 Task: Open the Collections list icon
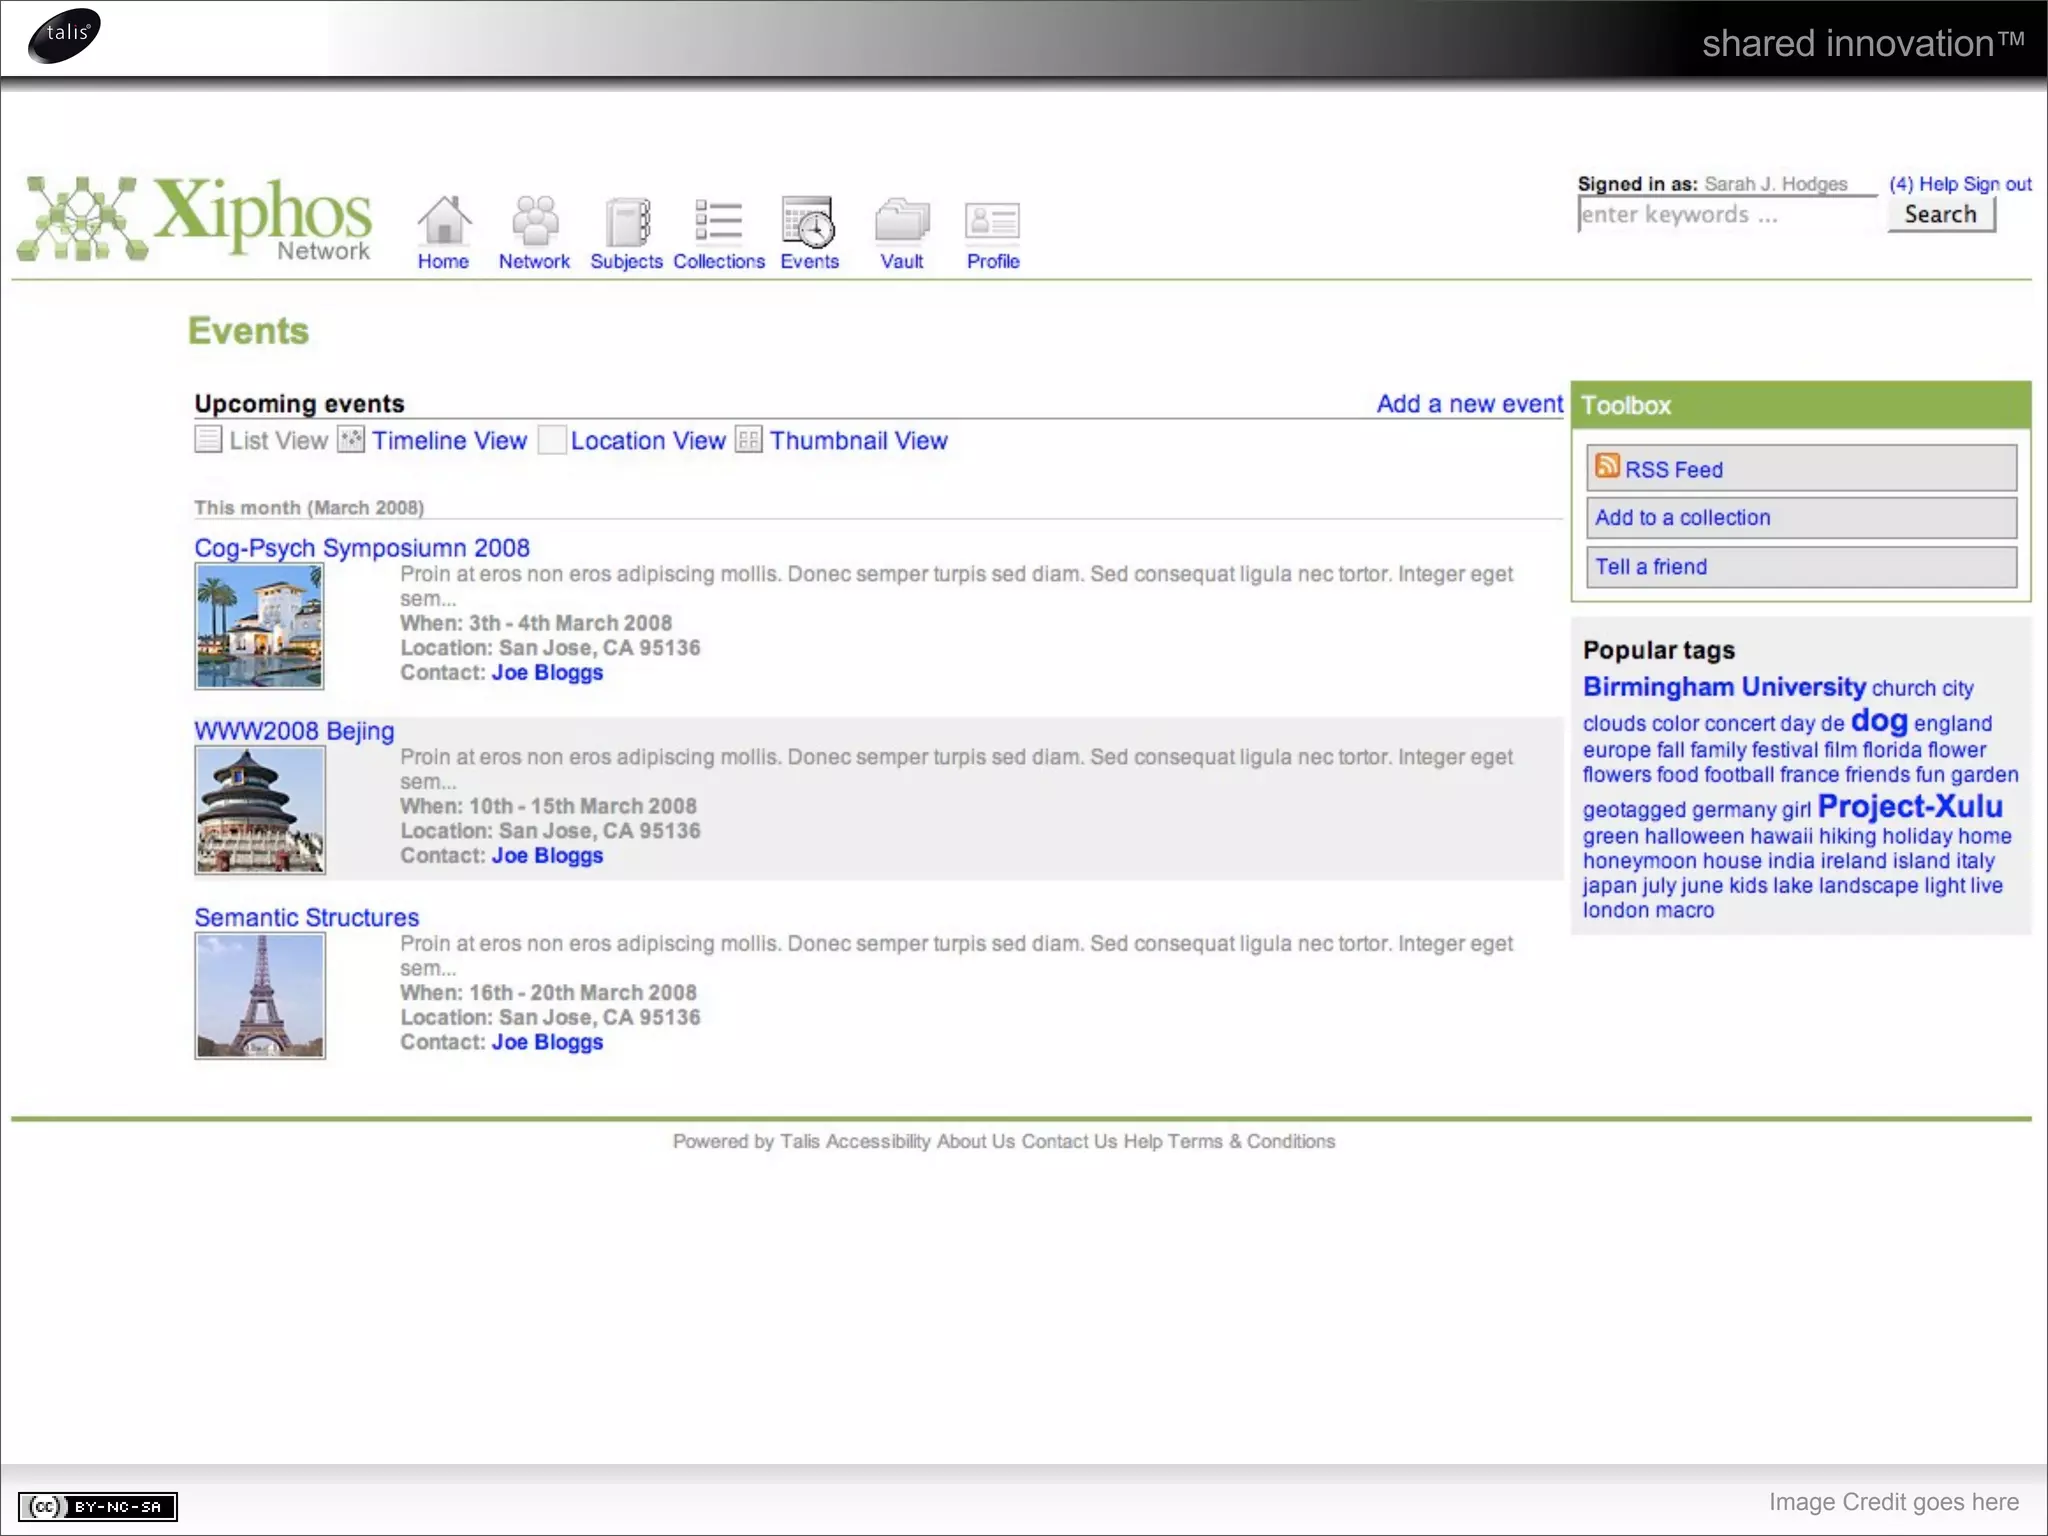(718, 220)
